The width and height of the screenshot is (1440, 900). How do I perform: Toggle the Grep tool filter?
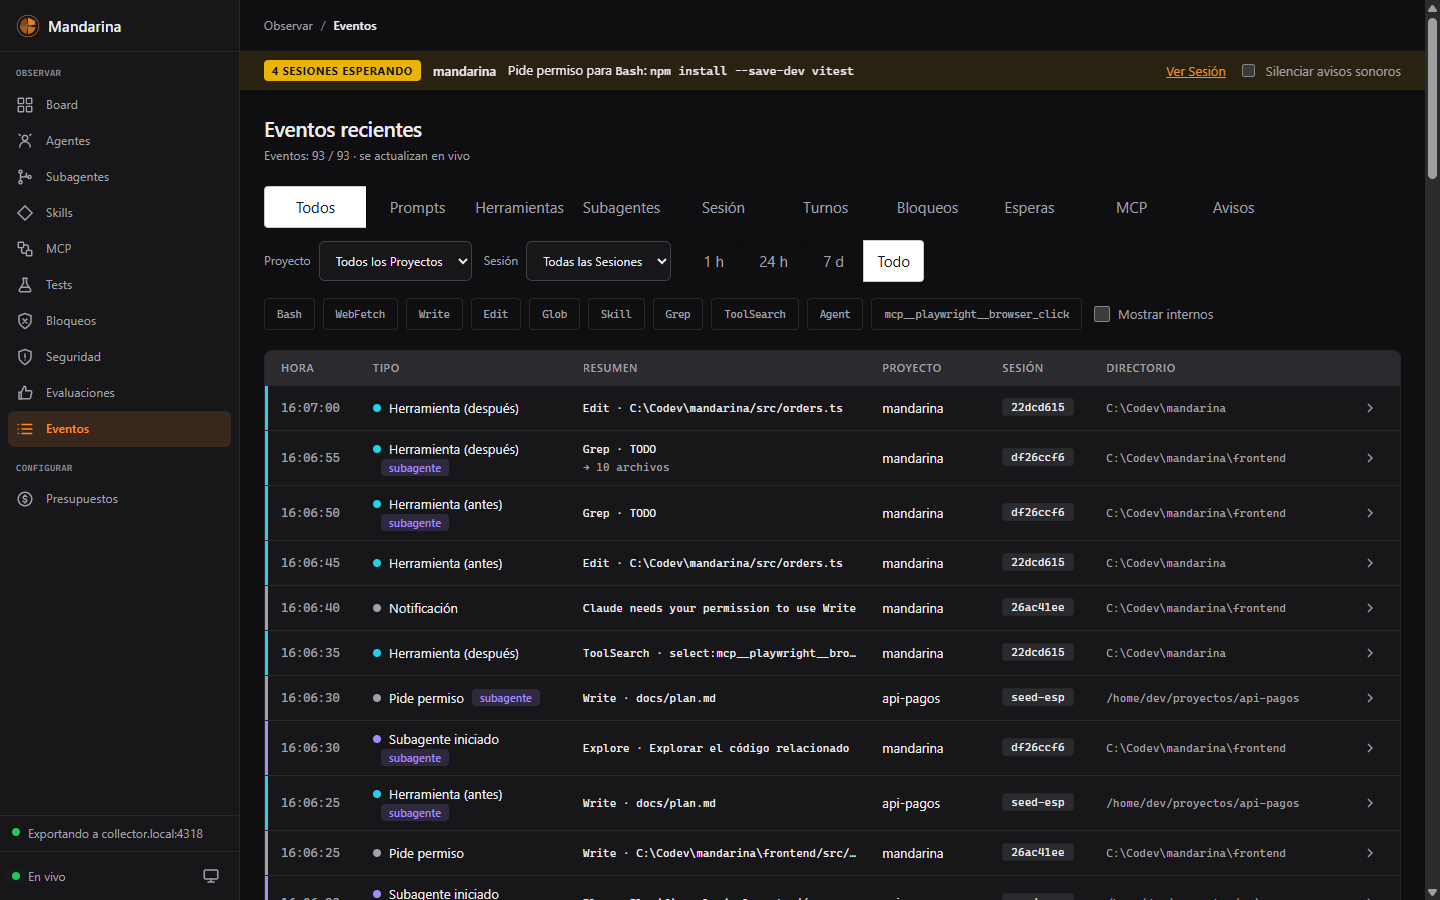click(678, 314)
